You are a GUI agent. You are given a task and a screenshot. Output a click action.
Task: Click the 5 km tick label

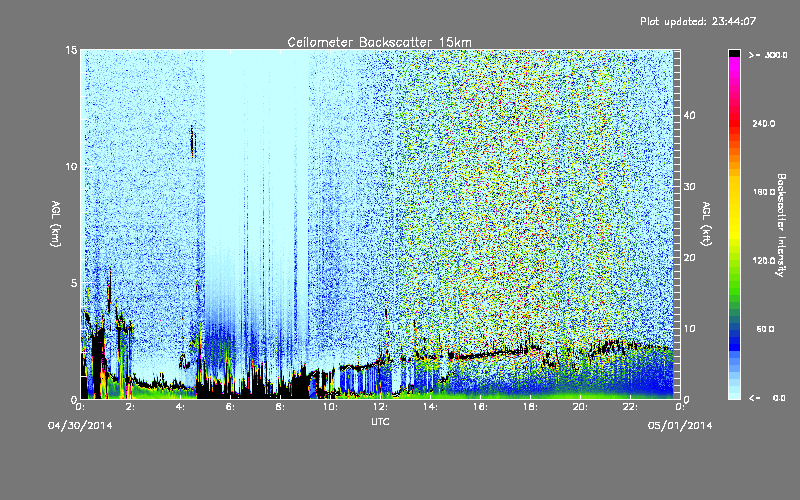74,283
